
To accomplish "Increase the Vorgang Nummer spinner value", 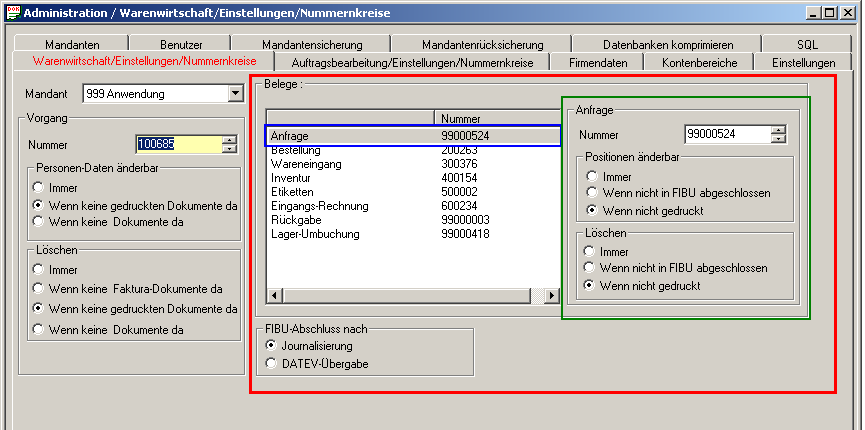I will coord(230,139).
